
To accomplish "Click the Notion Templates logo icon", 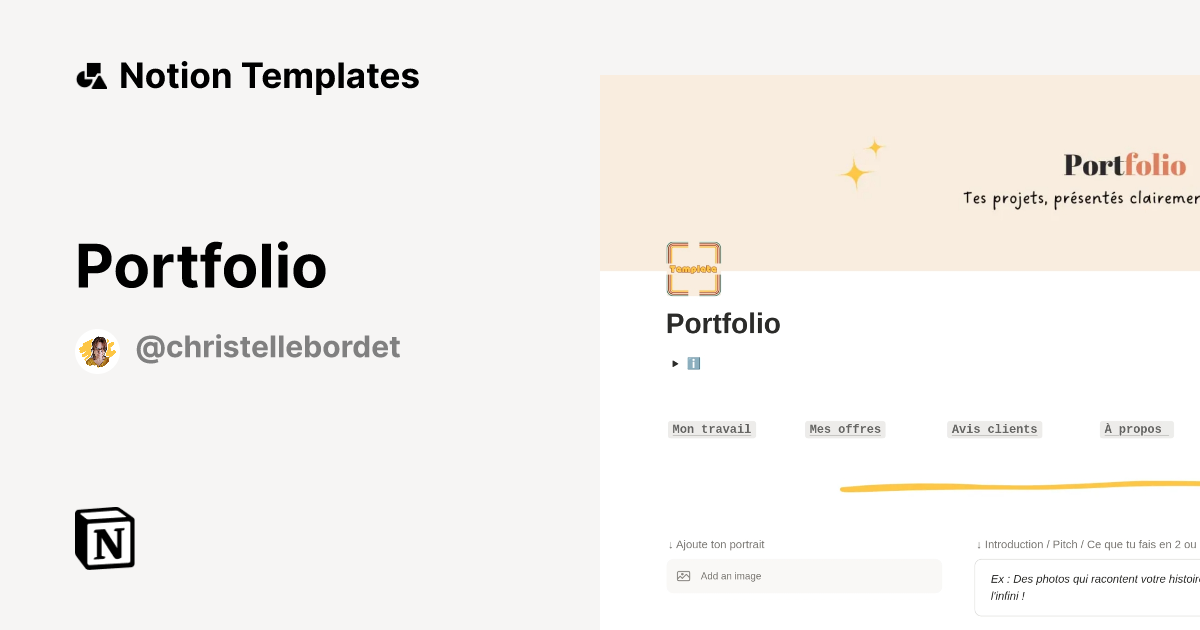I will 92,75.
